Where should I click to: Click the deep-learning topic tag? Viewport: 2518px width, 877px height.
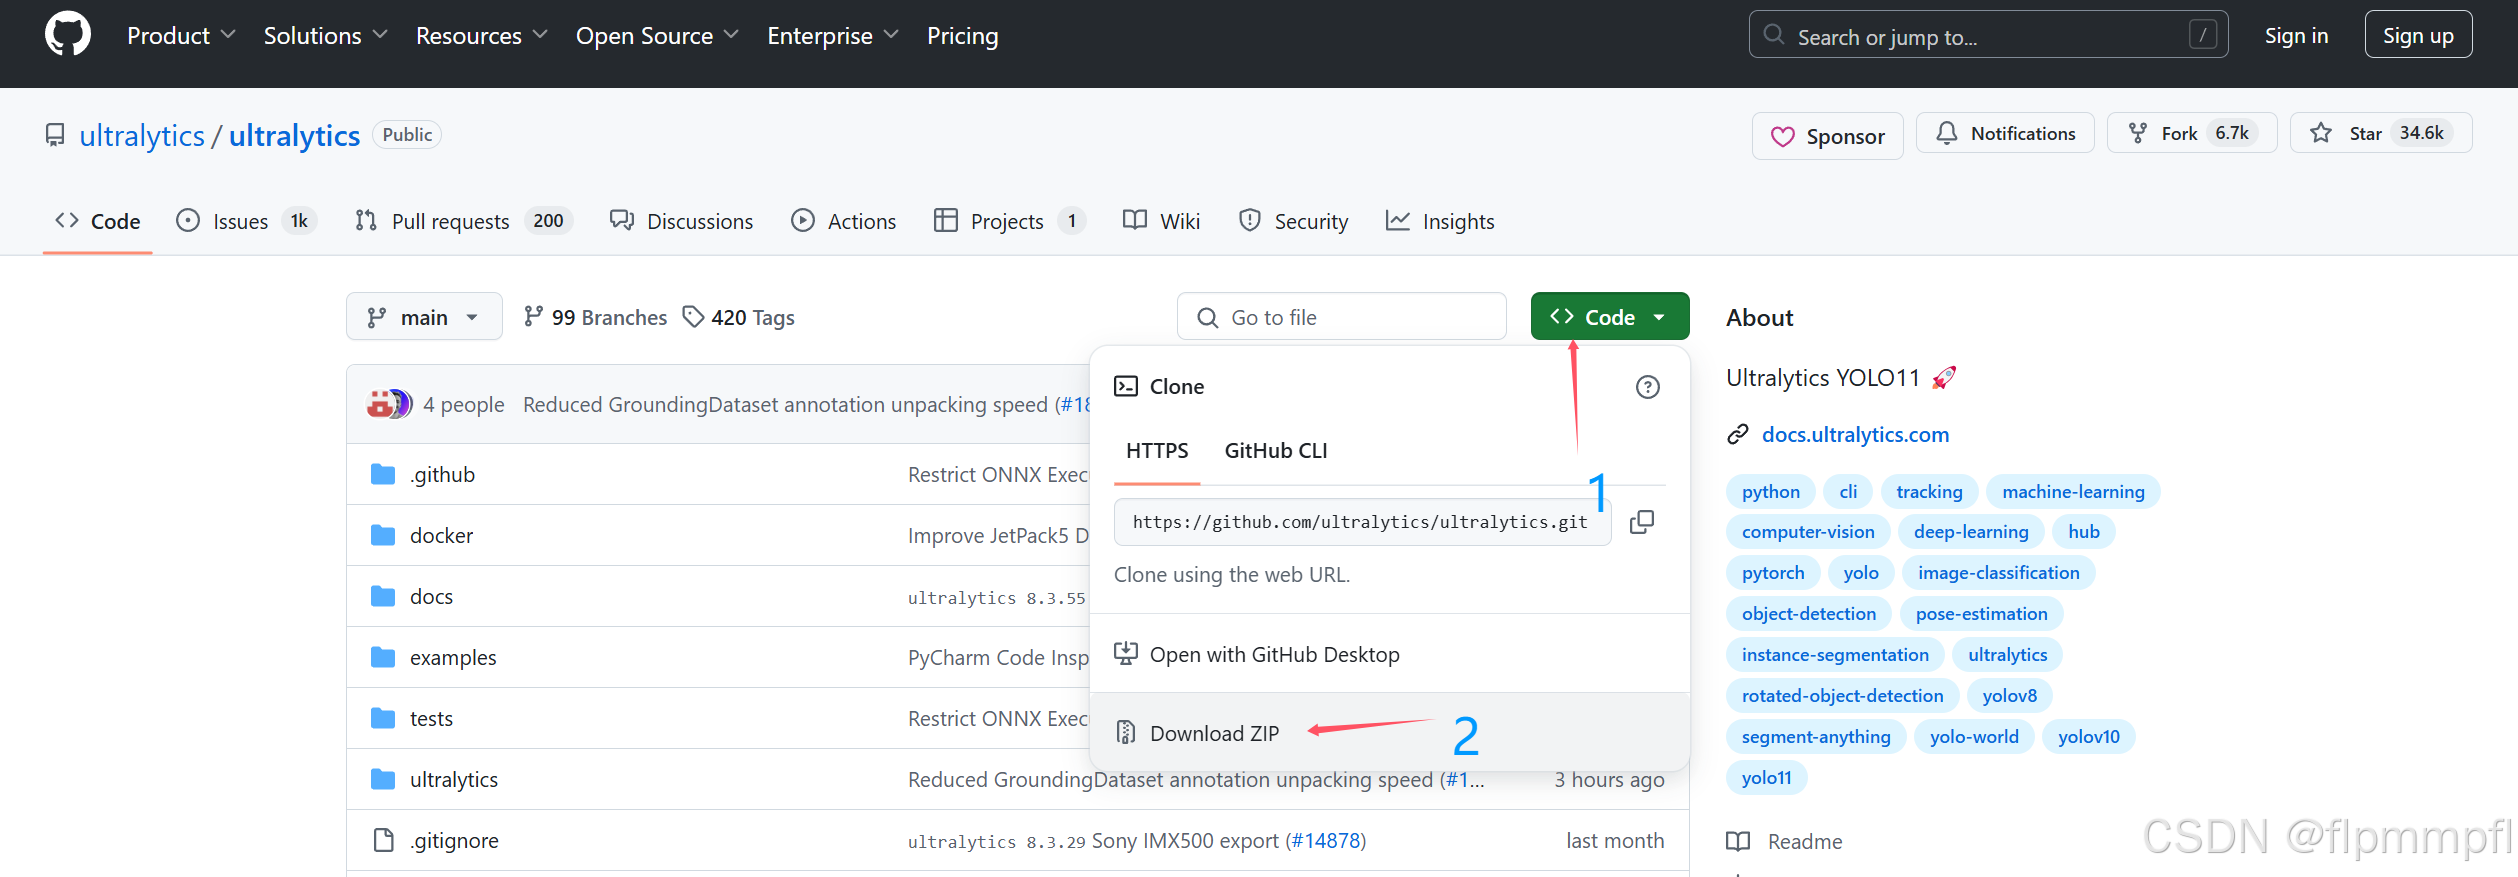tap(1971, 531)
